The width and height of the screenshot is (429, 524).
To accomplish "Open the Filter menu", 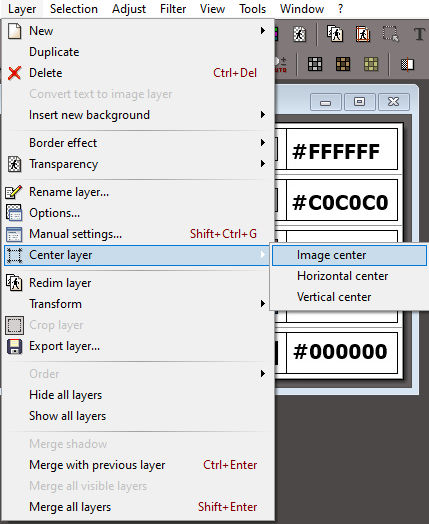I will tap(173, 9).
